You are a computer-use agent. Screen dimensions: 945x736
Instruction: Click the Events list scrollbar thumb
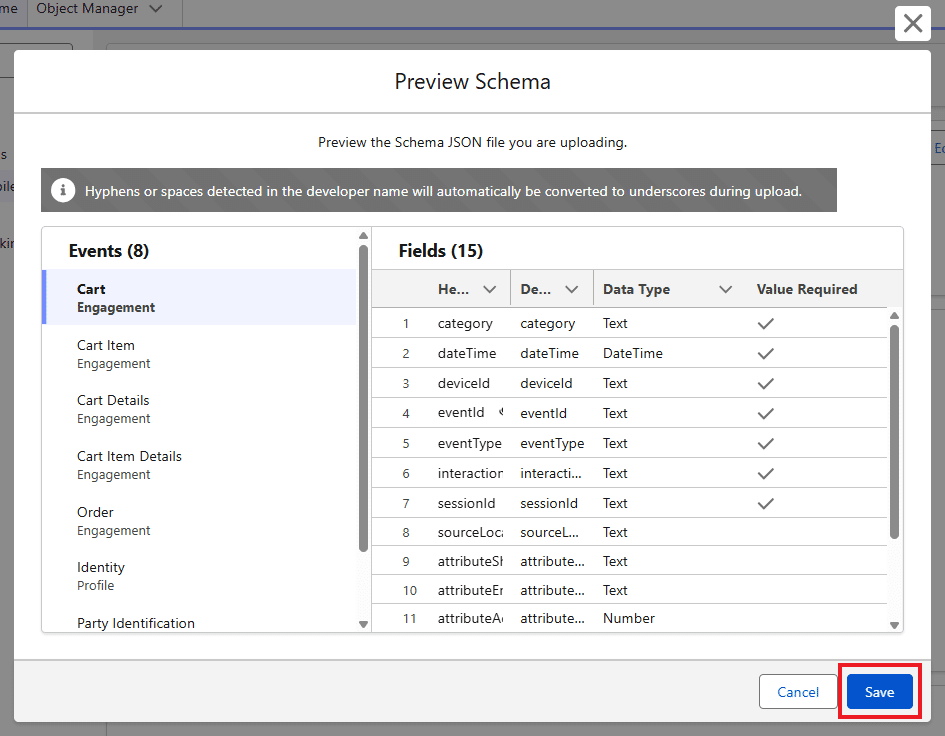363,398
